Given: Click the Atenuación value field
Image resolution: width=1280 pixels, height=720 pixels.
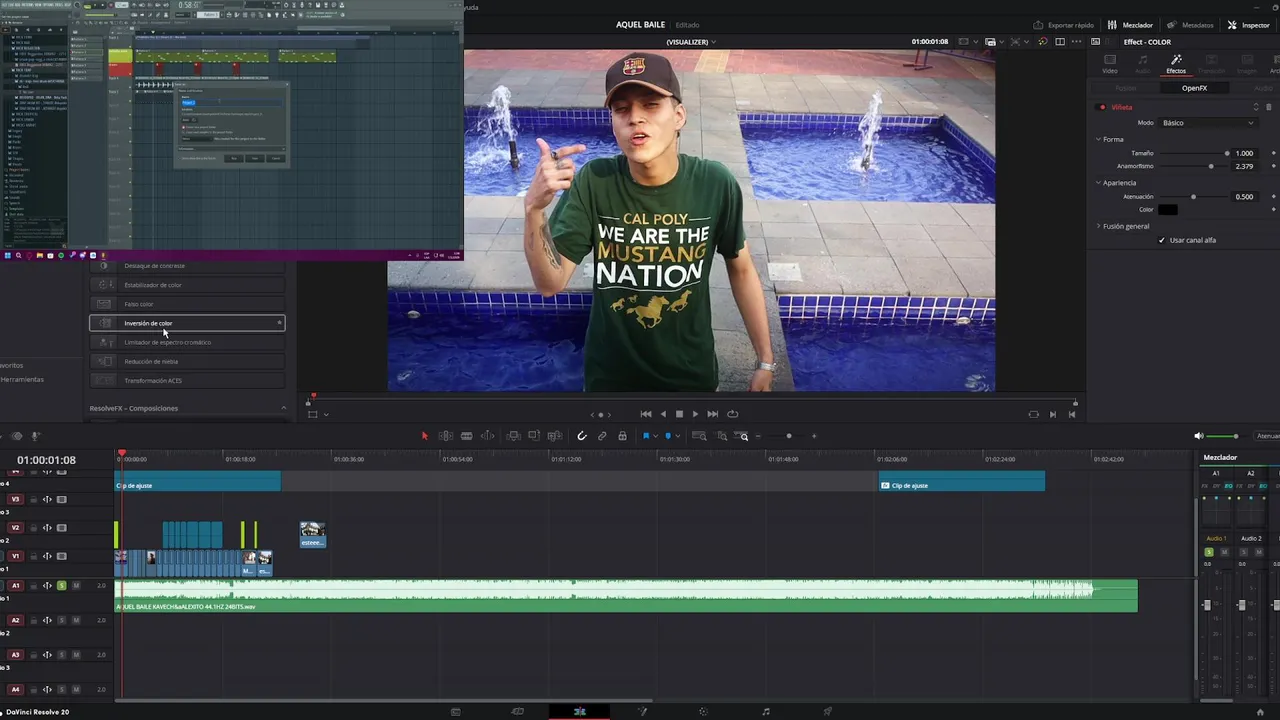Looking at the screenshot, I should pos(1244,197).
